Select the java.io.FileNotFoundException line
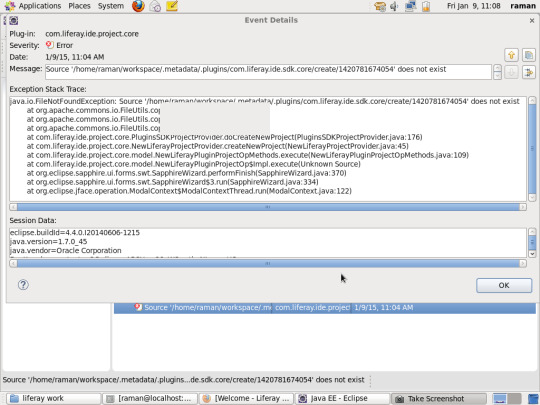 pos(264,101)
